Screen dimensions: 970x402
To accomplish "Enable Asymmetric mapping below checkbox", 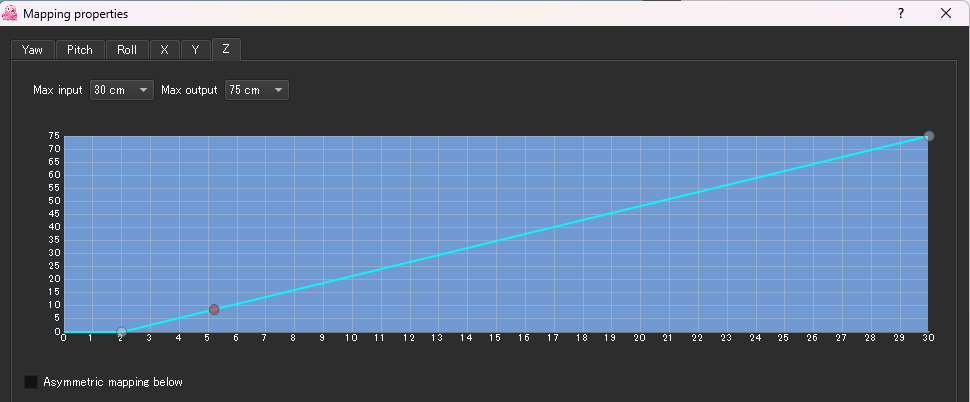I will tap(31, 382).
